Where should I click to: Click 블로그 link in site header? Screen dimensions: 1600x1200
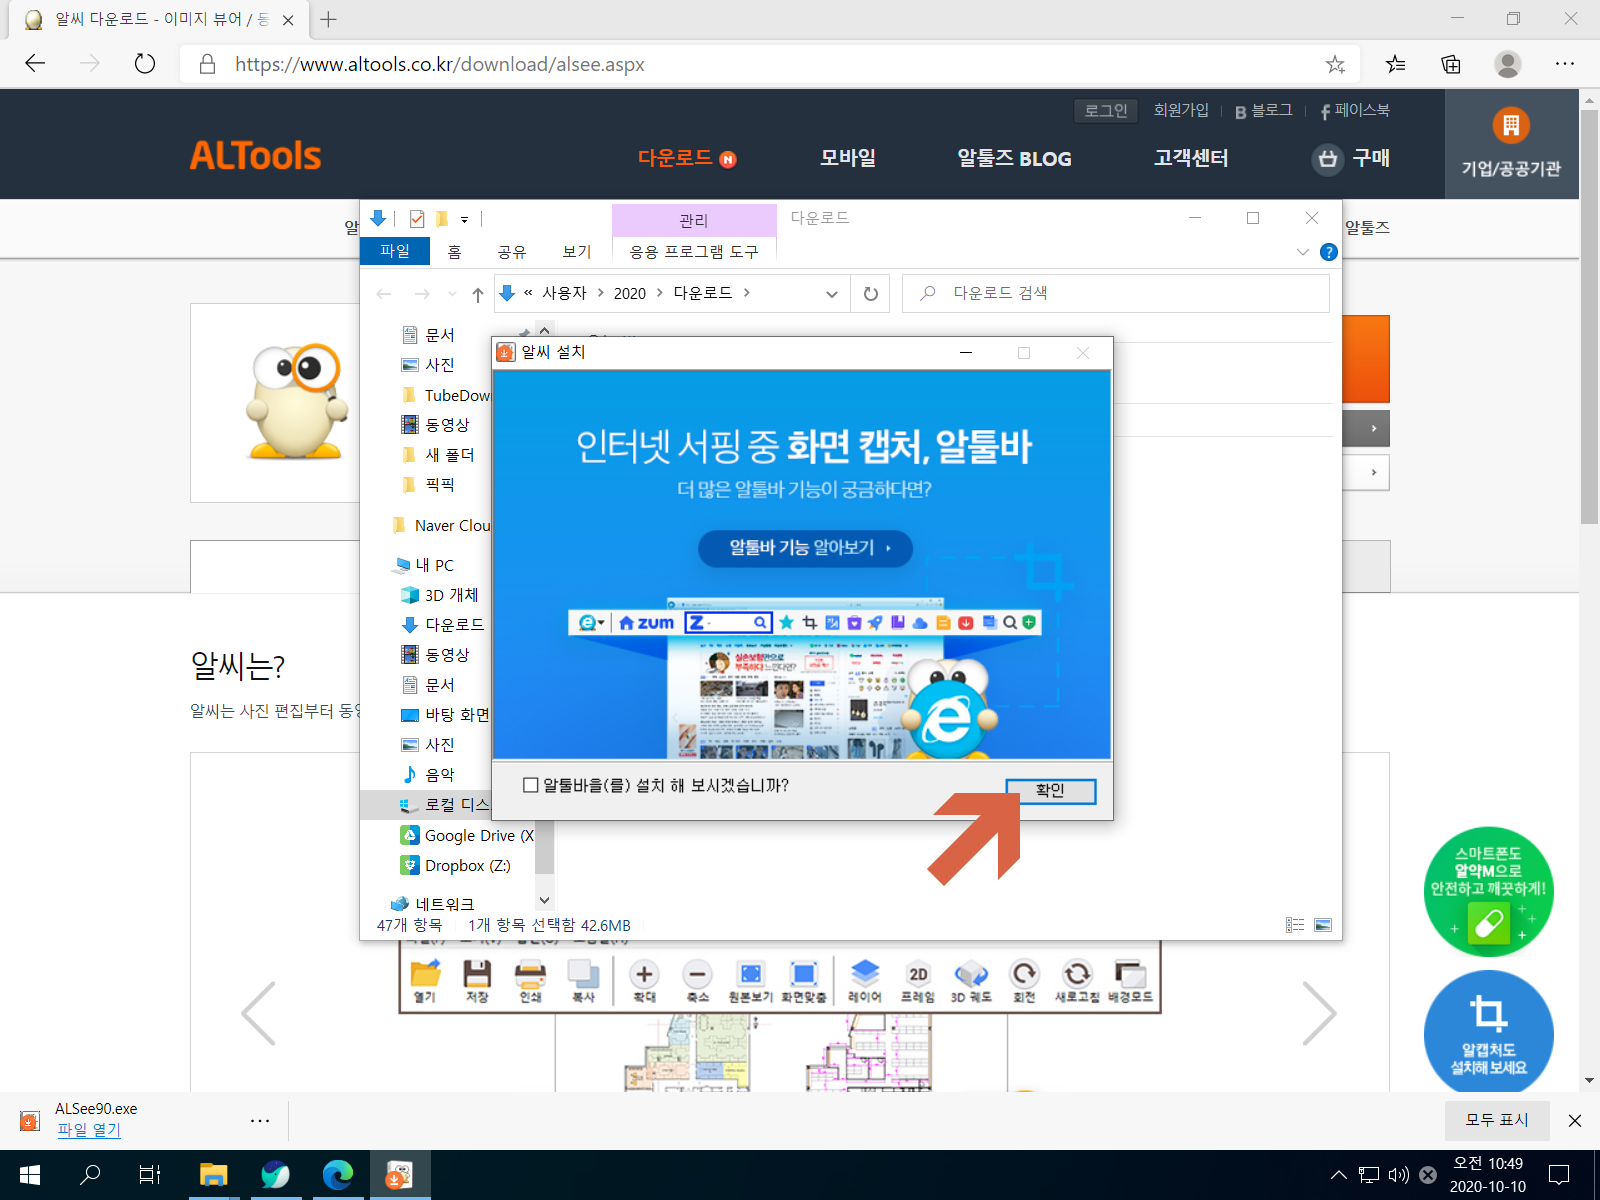click(1264, 110)
